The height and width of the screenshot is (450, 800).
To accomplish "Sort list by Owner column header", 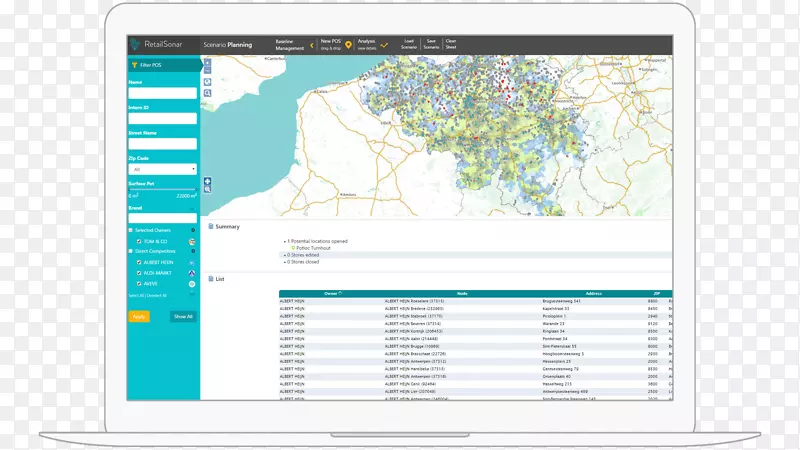I will [331, 293].
